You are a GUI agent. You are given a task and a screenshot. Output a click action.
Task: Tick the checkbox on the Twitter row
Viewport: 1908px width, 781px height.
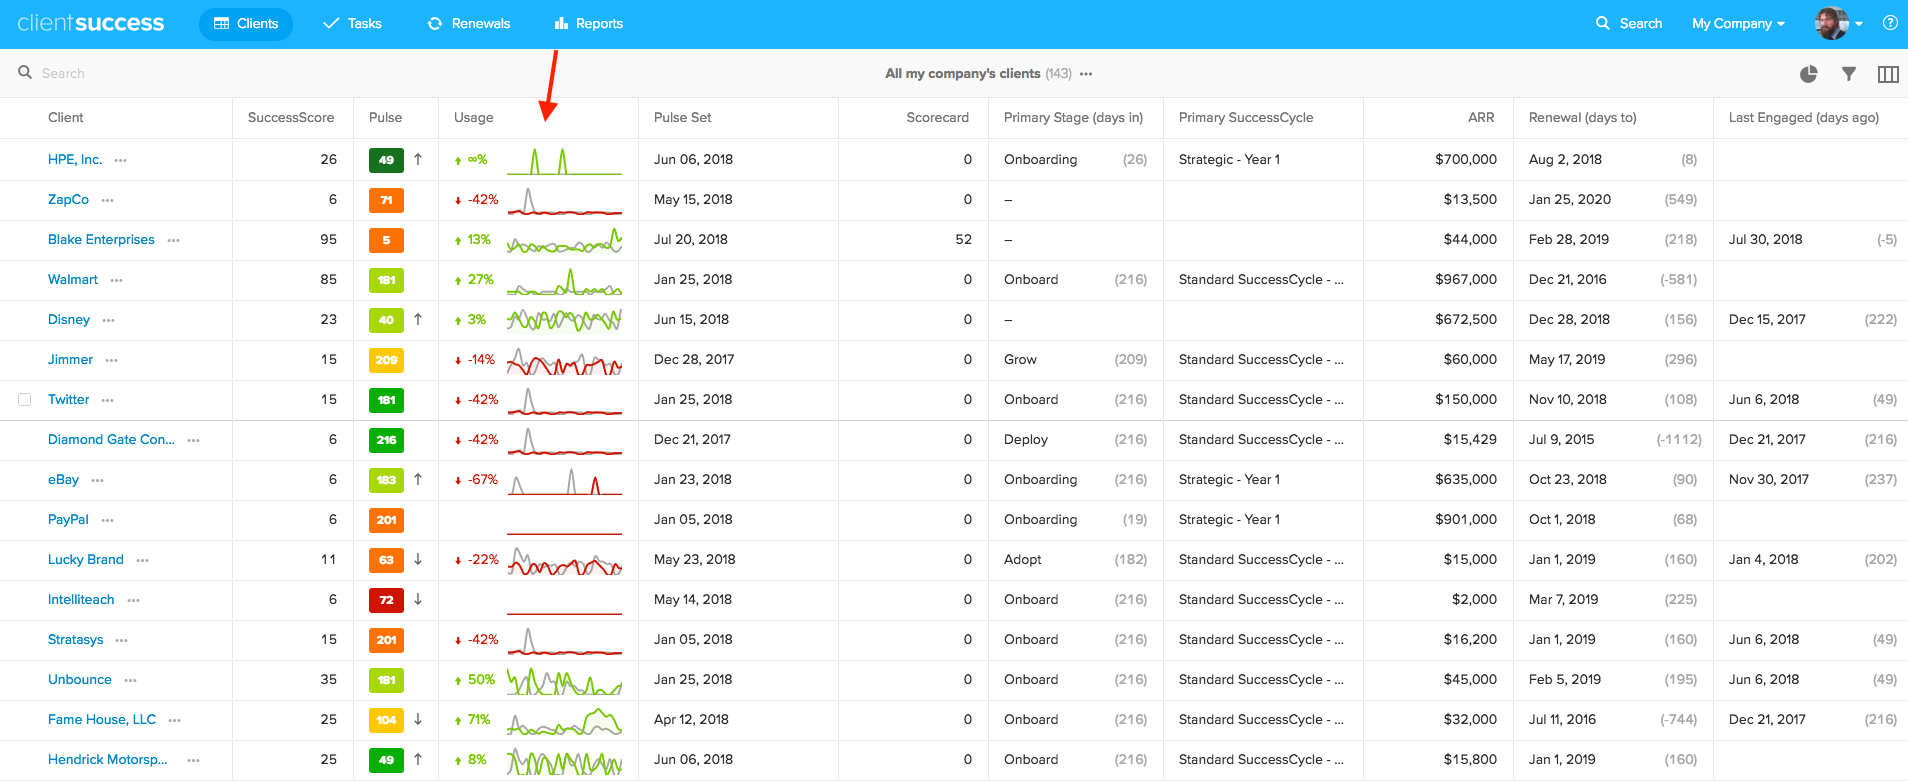point(25,400)
